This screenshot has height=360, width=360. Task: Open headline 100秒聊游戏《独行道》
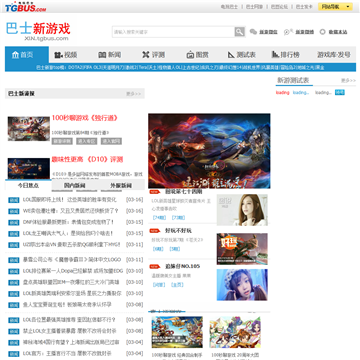pyautogui.click(x=85, y=118)
